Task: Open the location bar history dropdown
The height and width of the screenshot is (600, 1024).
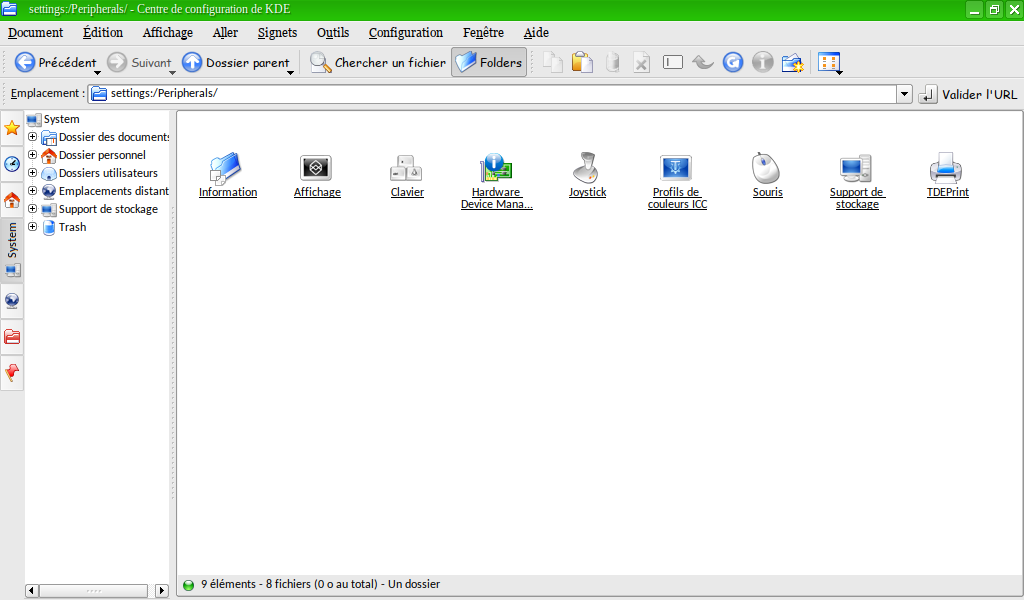Action: coord(904,94)
